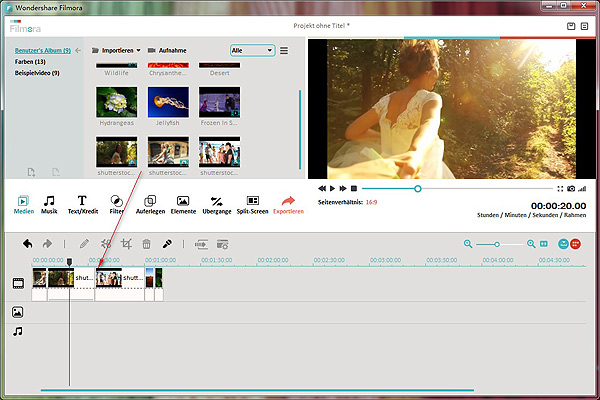Image resolution: width=600 pixels, height=400 pixels.
Task: Open the Übergänge transitions tab
Action: tap(217, 205)
